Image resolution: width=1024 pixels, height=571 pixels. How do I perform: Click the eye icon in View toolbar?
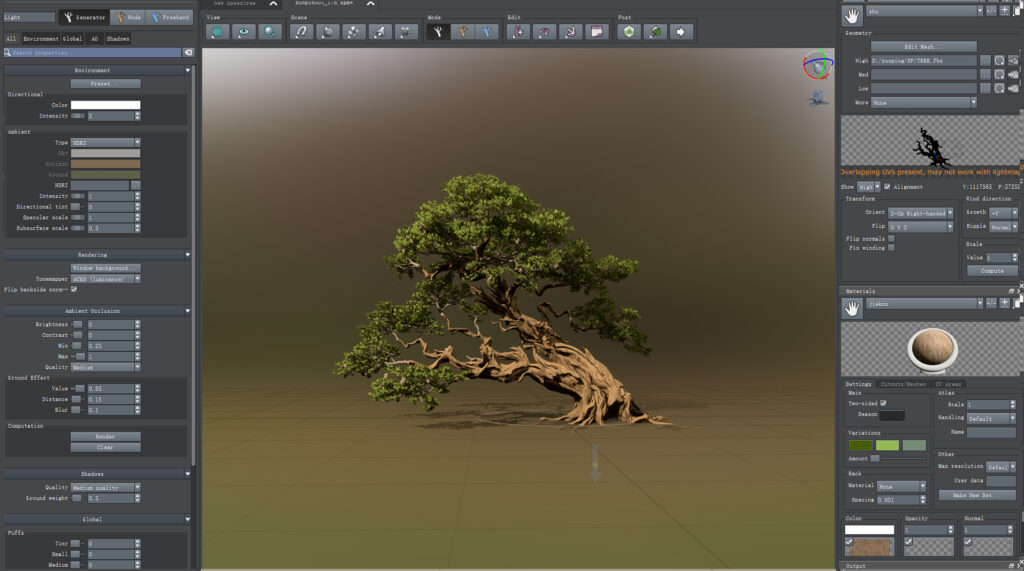tap(244, 32)
